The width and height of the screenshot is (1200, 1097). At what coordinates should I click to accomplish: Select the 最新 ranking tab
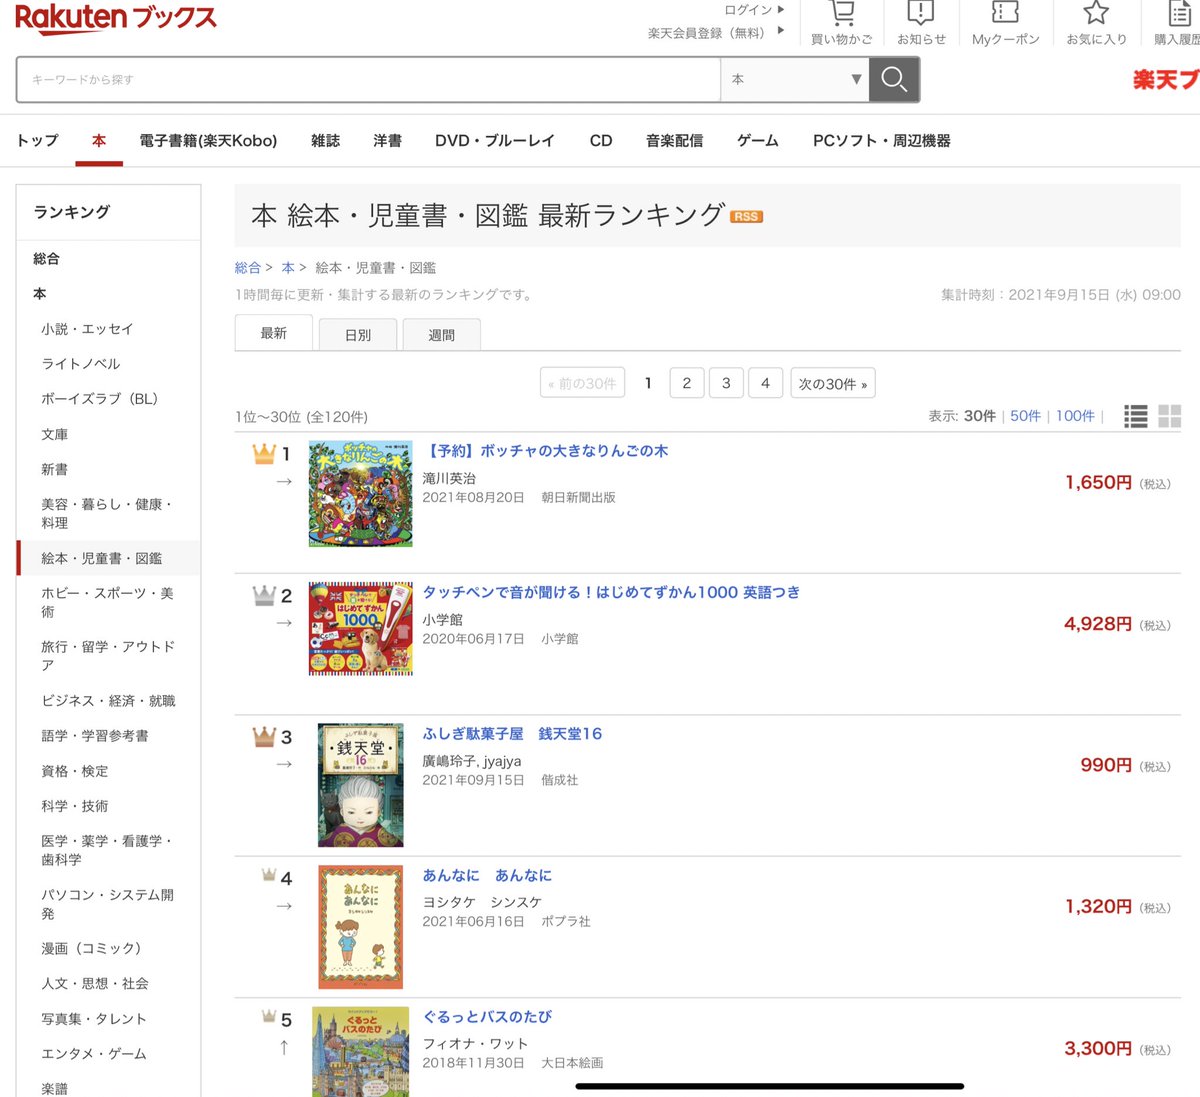274,333
